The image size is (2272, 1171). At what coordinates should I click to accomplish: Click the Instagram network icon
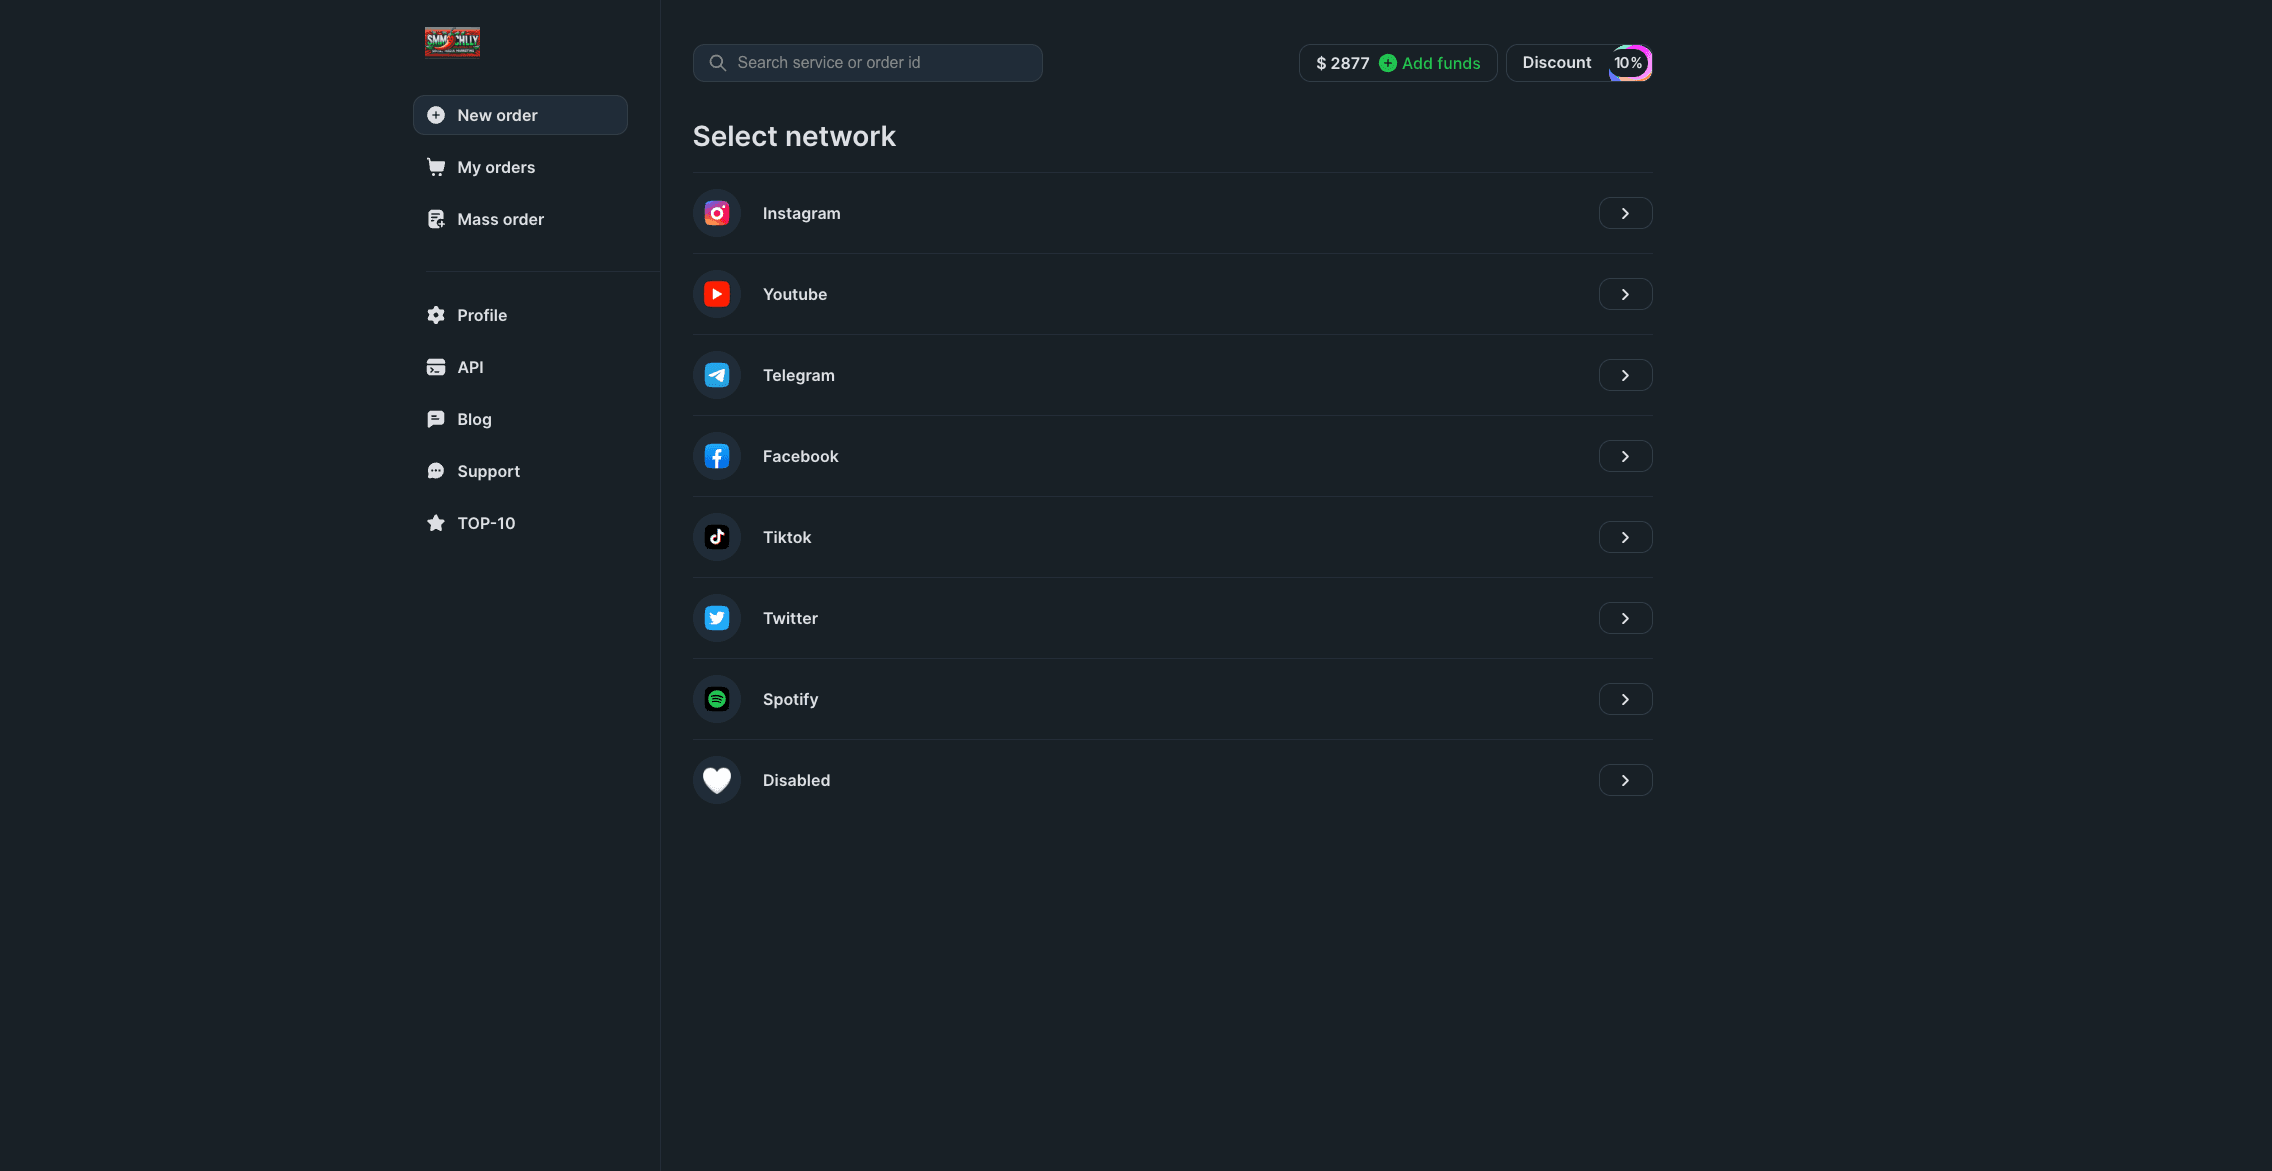[716, 213]
